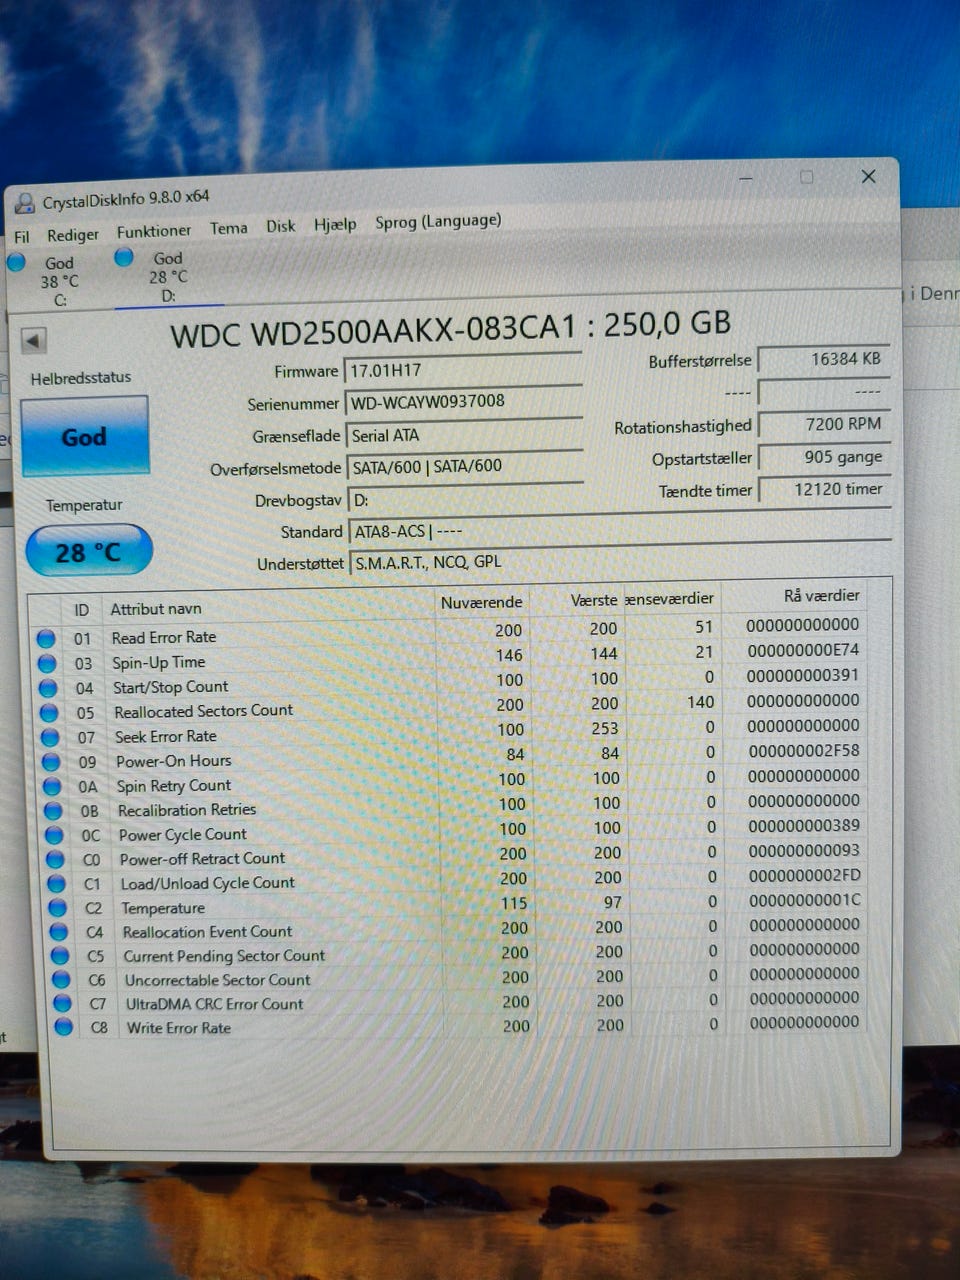The image size is (960, 1280).
Task: Click the status icon for Temperature attribute
Action: click(x=58, y=908)
